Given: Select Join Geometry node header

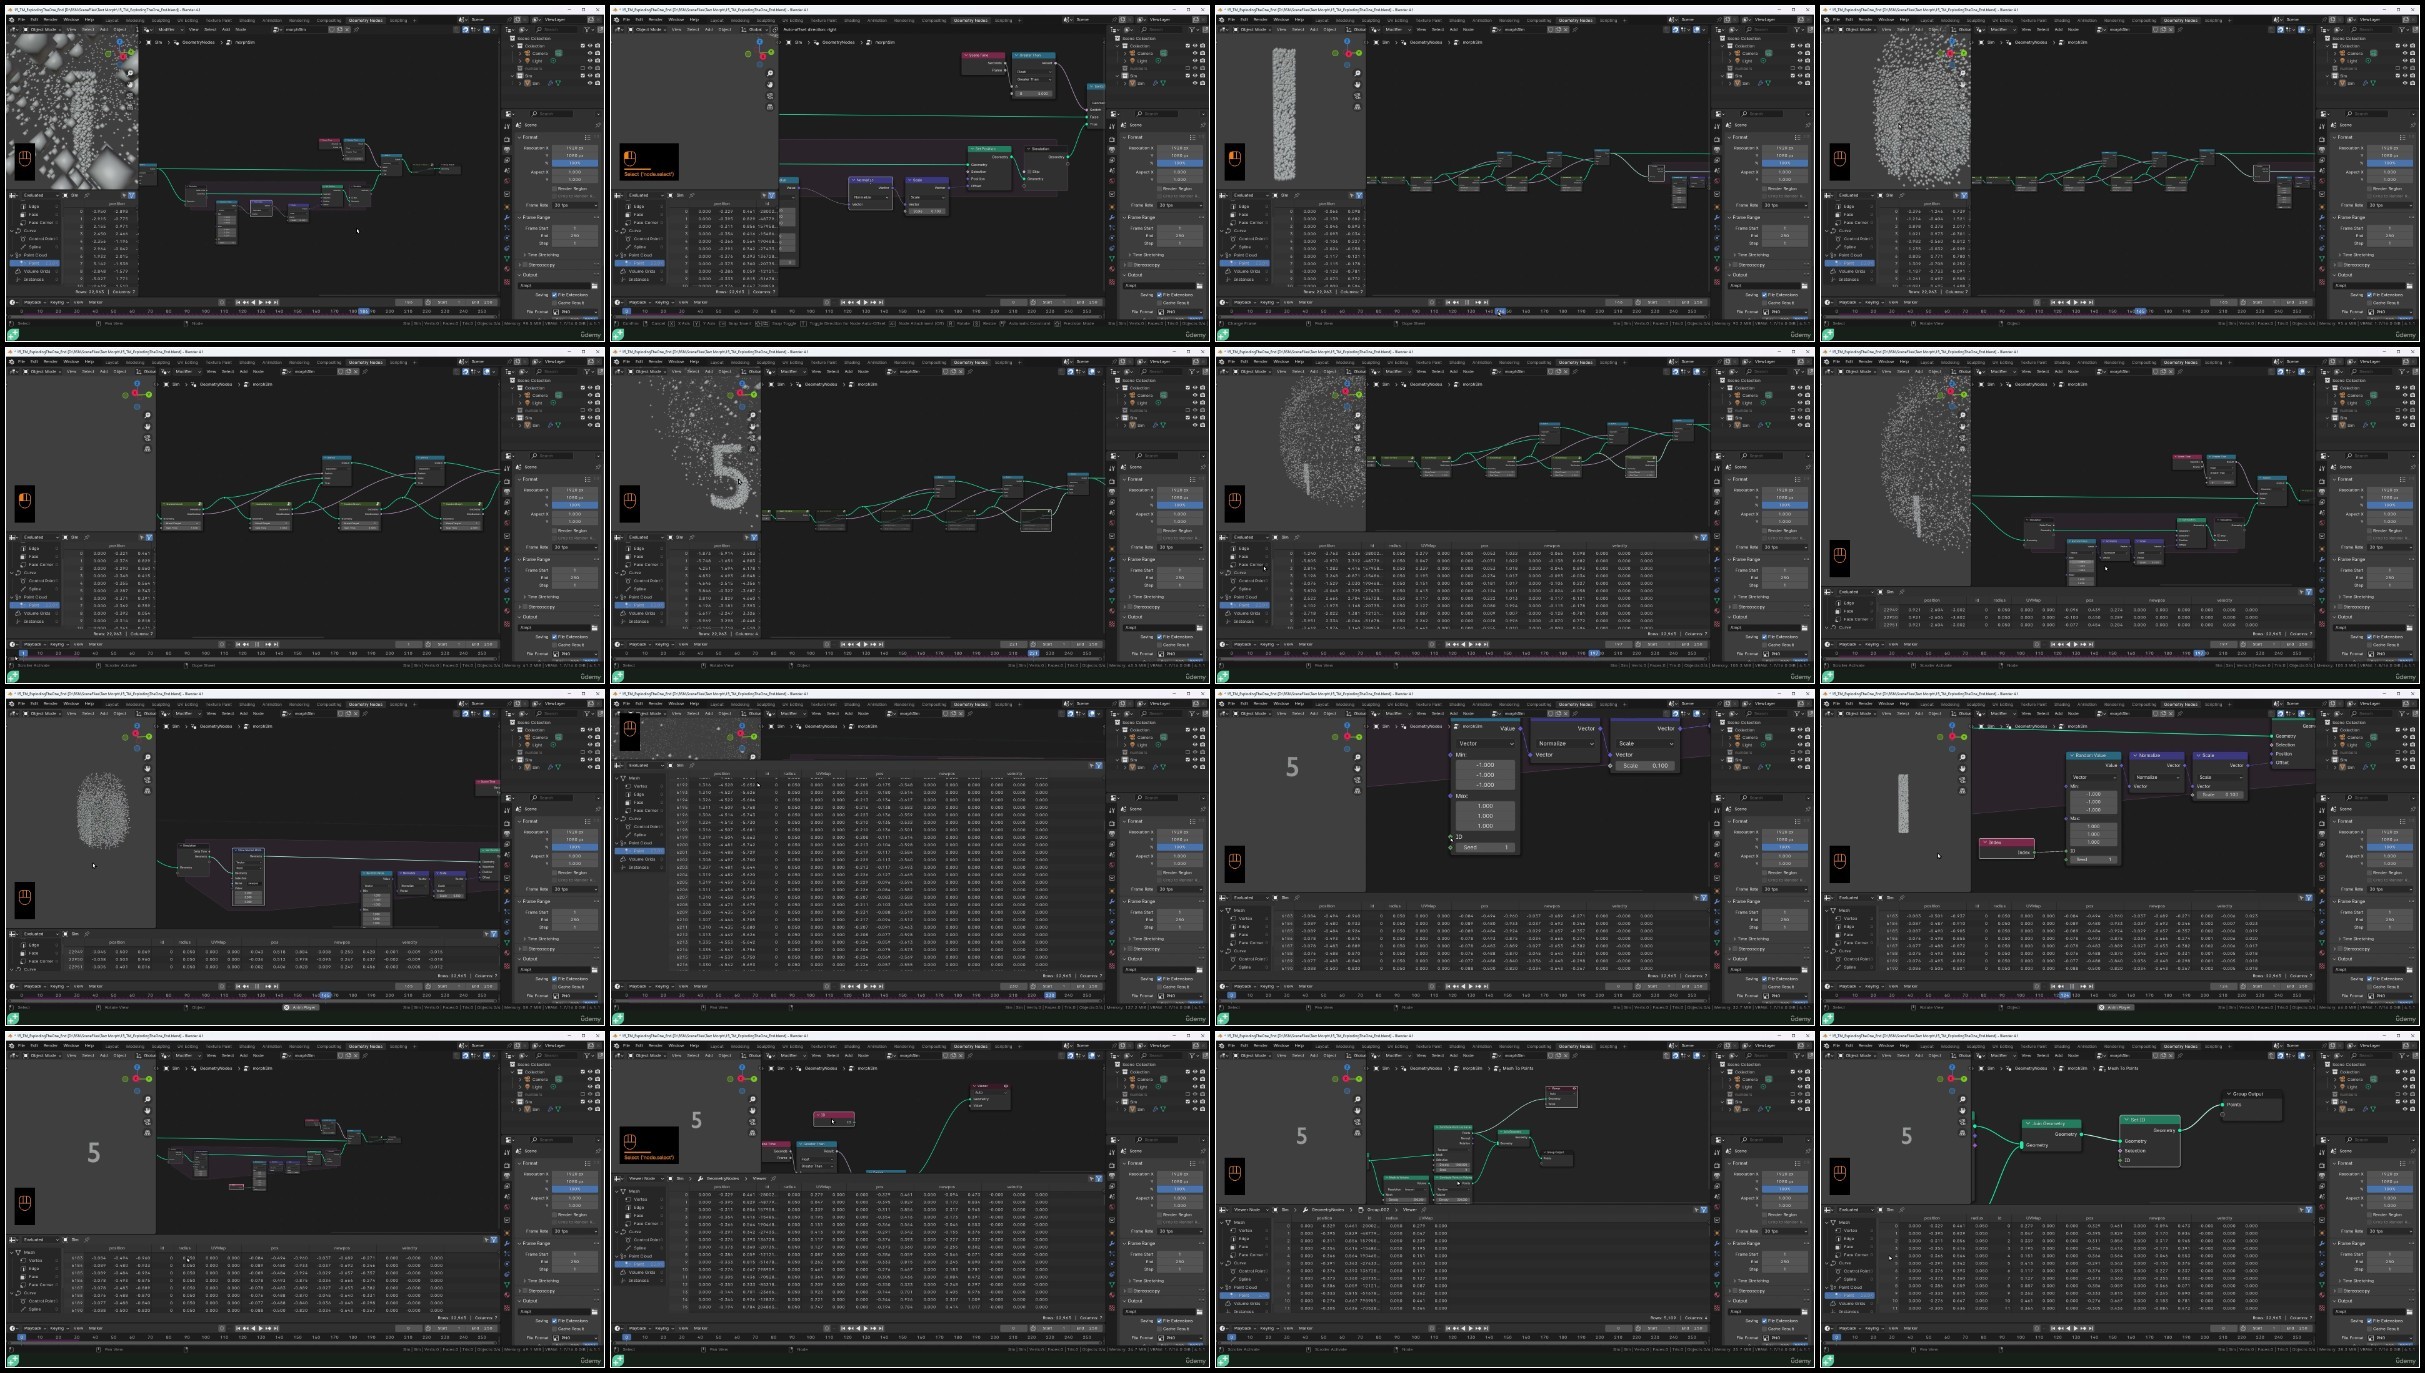Looking at the screenshot, I should 2052,1124.
